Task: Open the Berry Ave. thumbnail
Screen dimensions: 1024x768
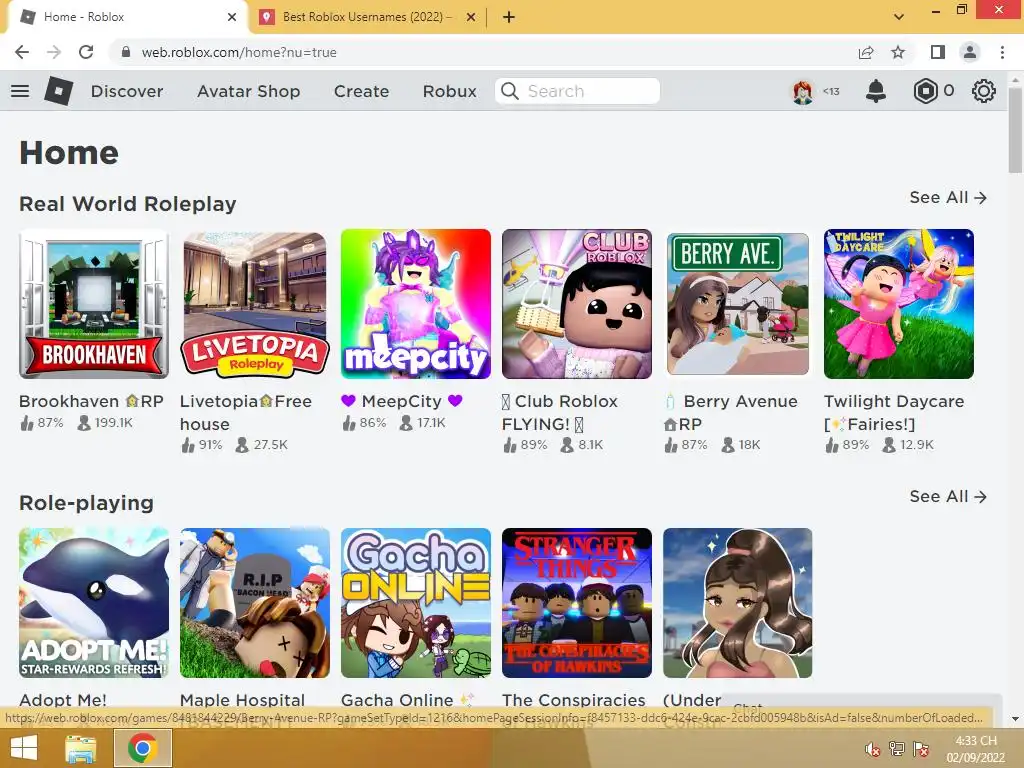Action: coord(738,304)
